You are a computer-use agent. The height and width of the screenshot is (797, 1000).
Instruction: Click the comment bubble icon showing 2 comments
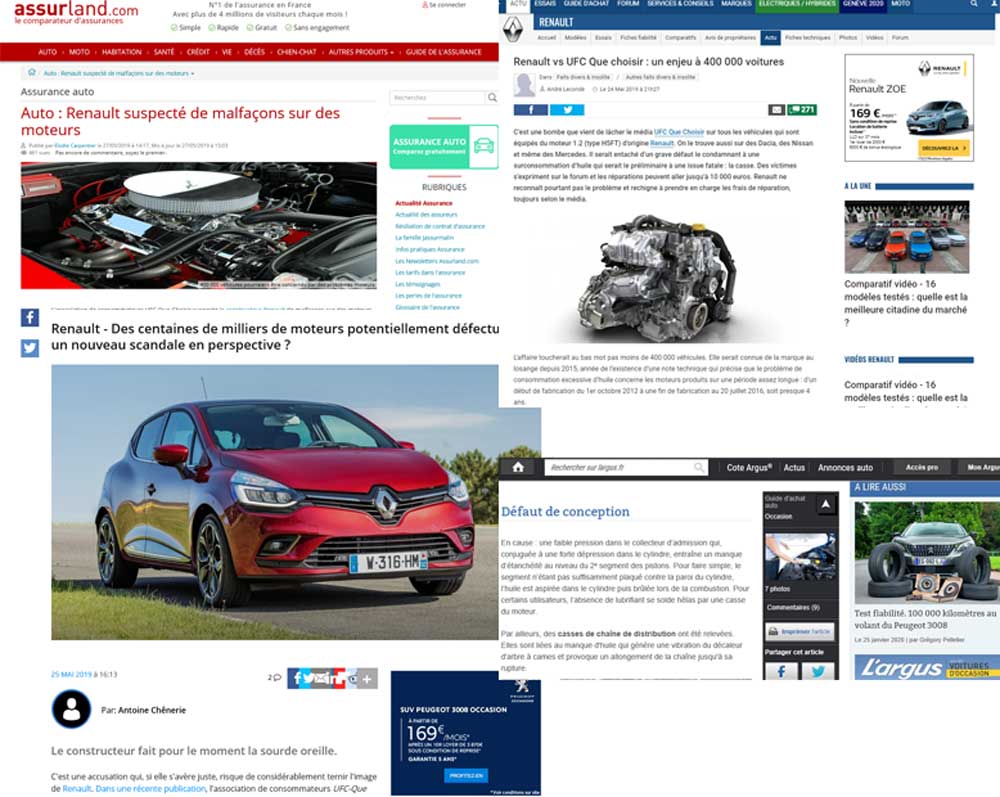(277, 678)
